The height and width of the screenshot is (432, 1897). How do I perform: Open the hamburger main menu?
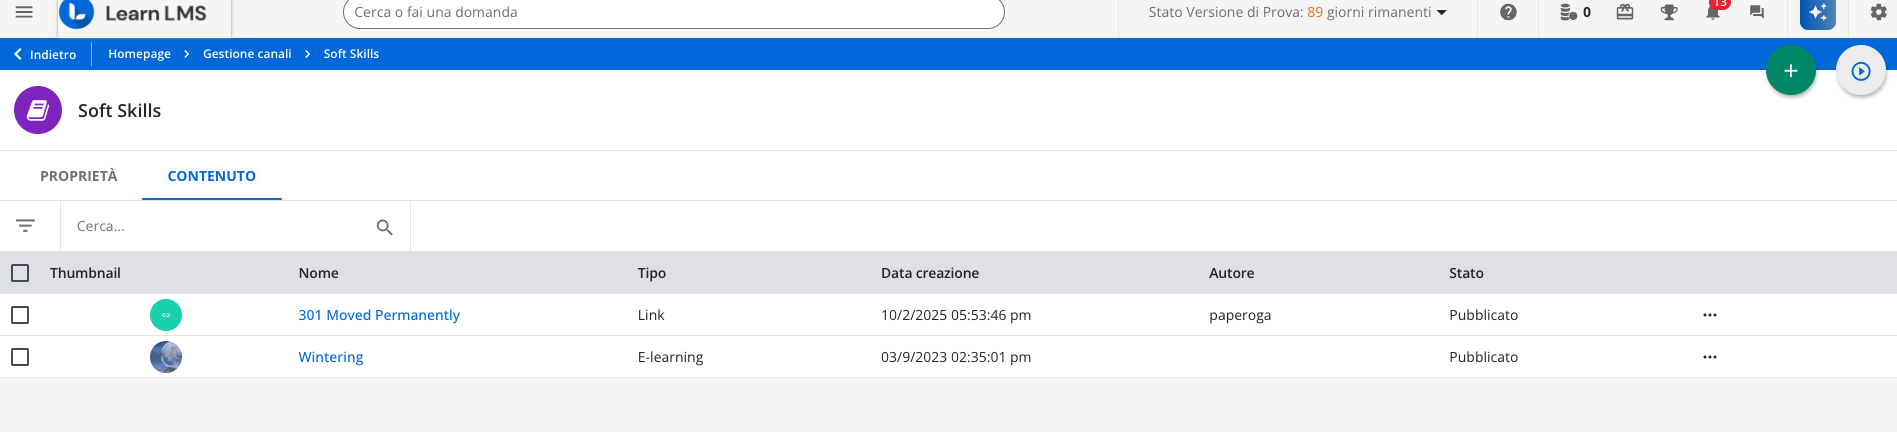coord(25,12)
